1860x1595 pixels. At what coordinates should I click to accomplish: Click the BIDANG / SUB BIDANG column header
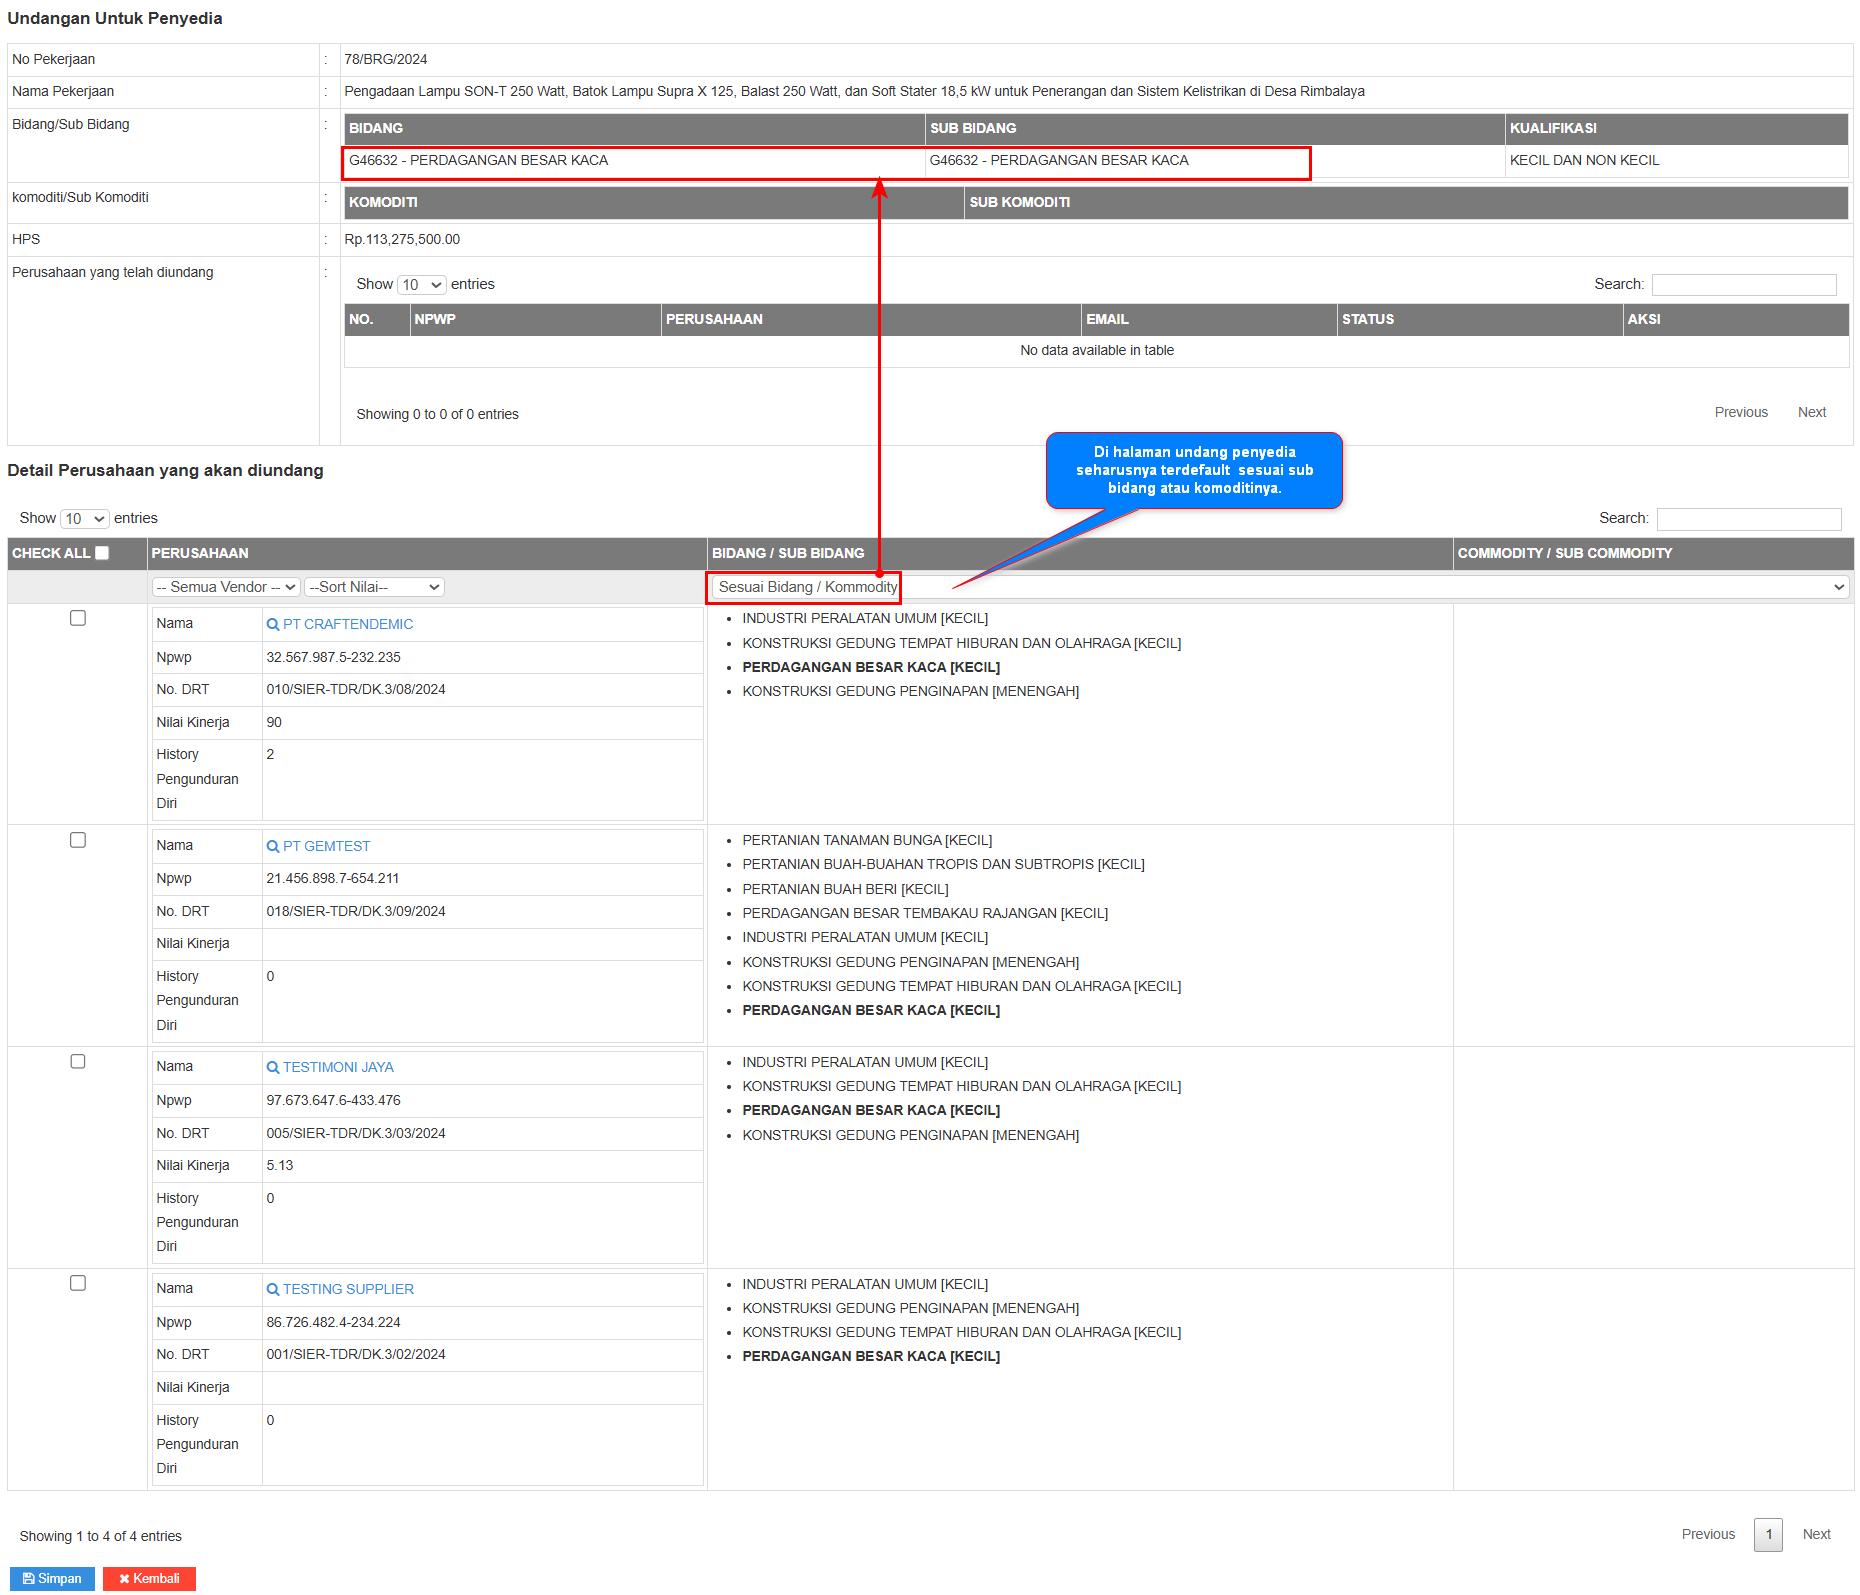[x=1080, y=554]
